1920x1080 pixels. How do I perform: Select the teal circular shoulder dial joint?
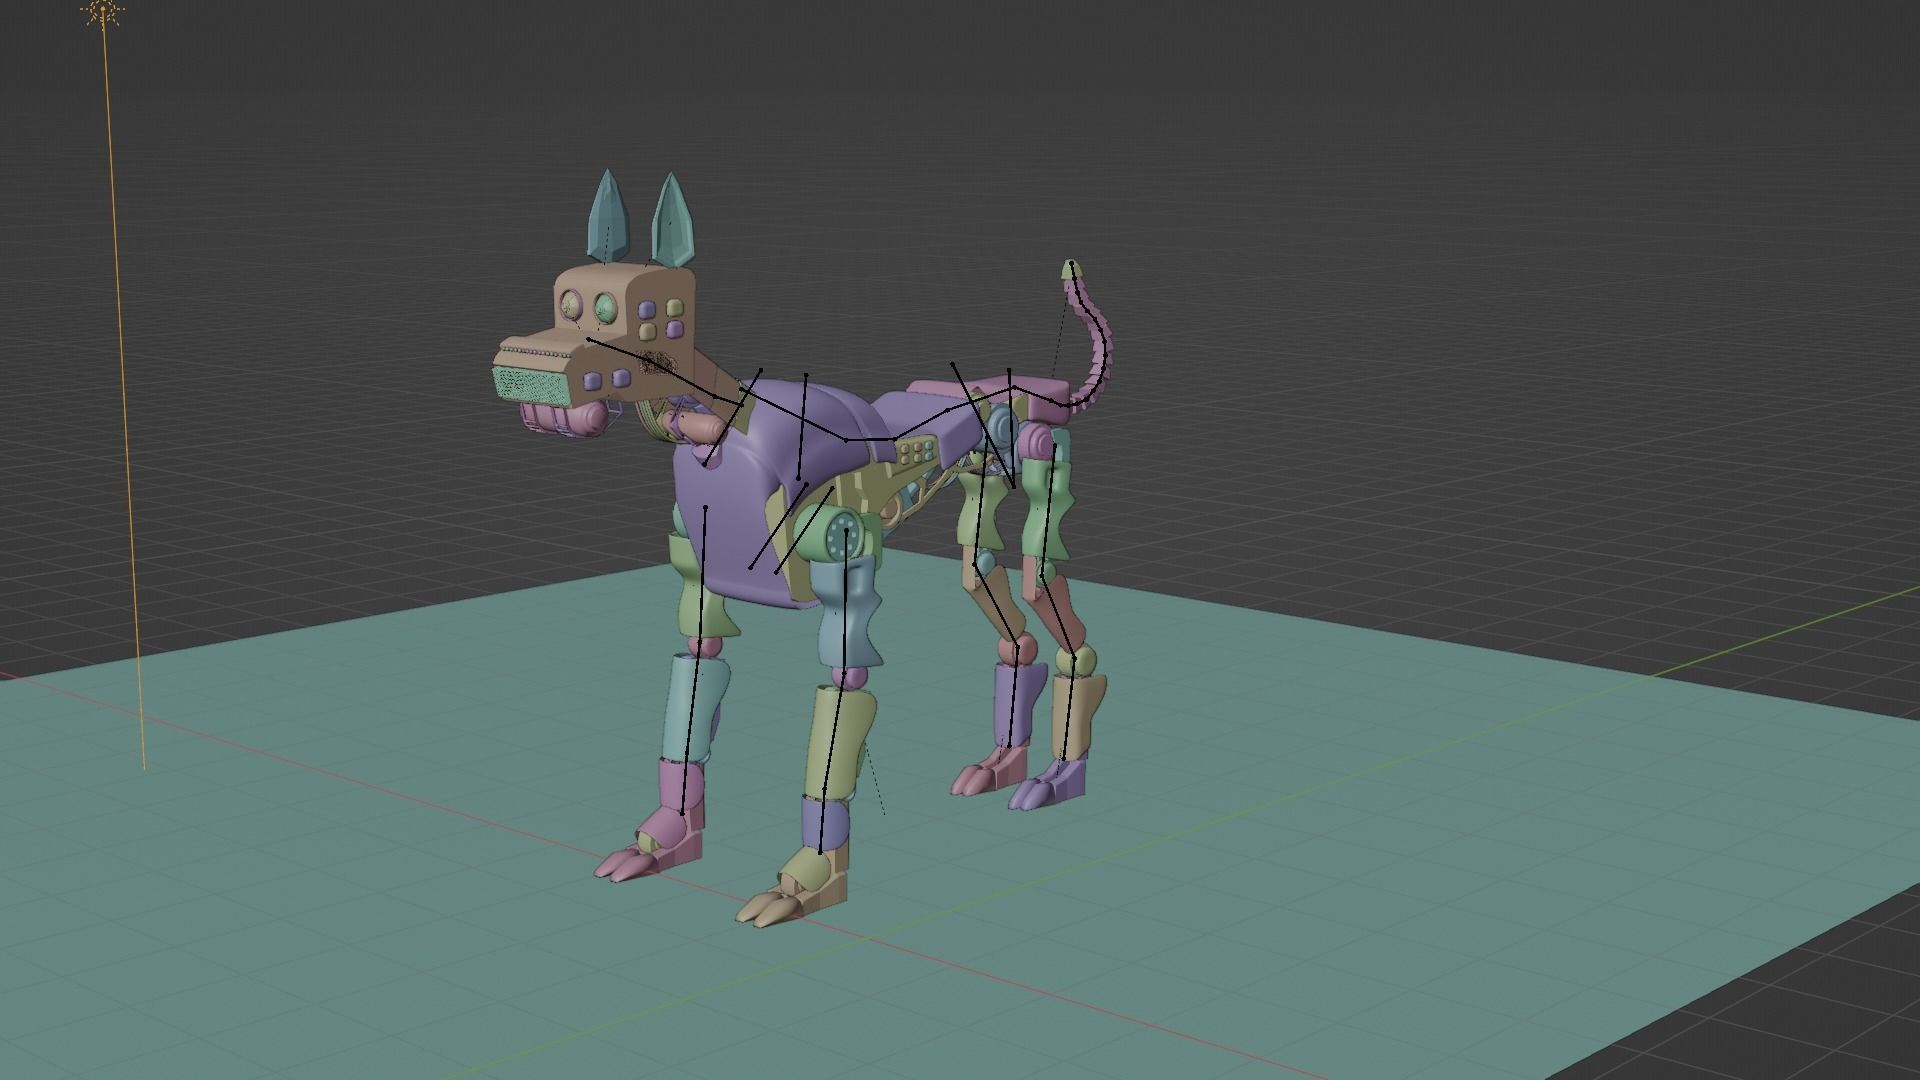pos(845,536)
